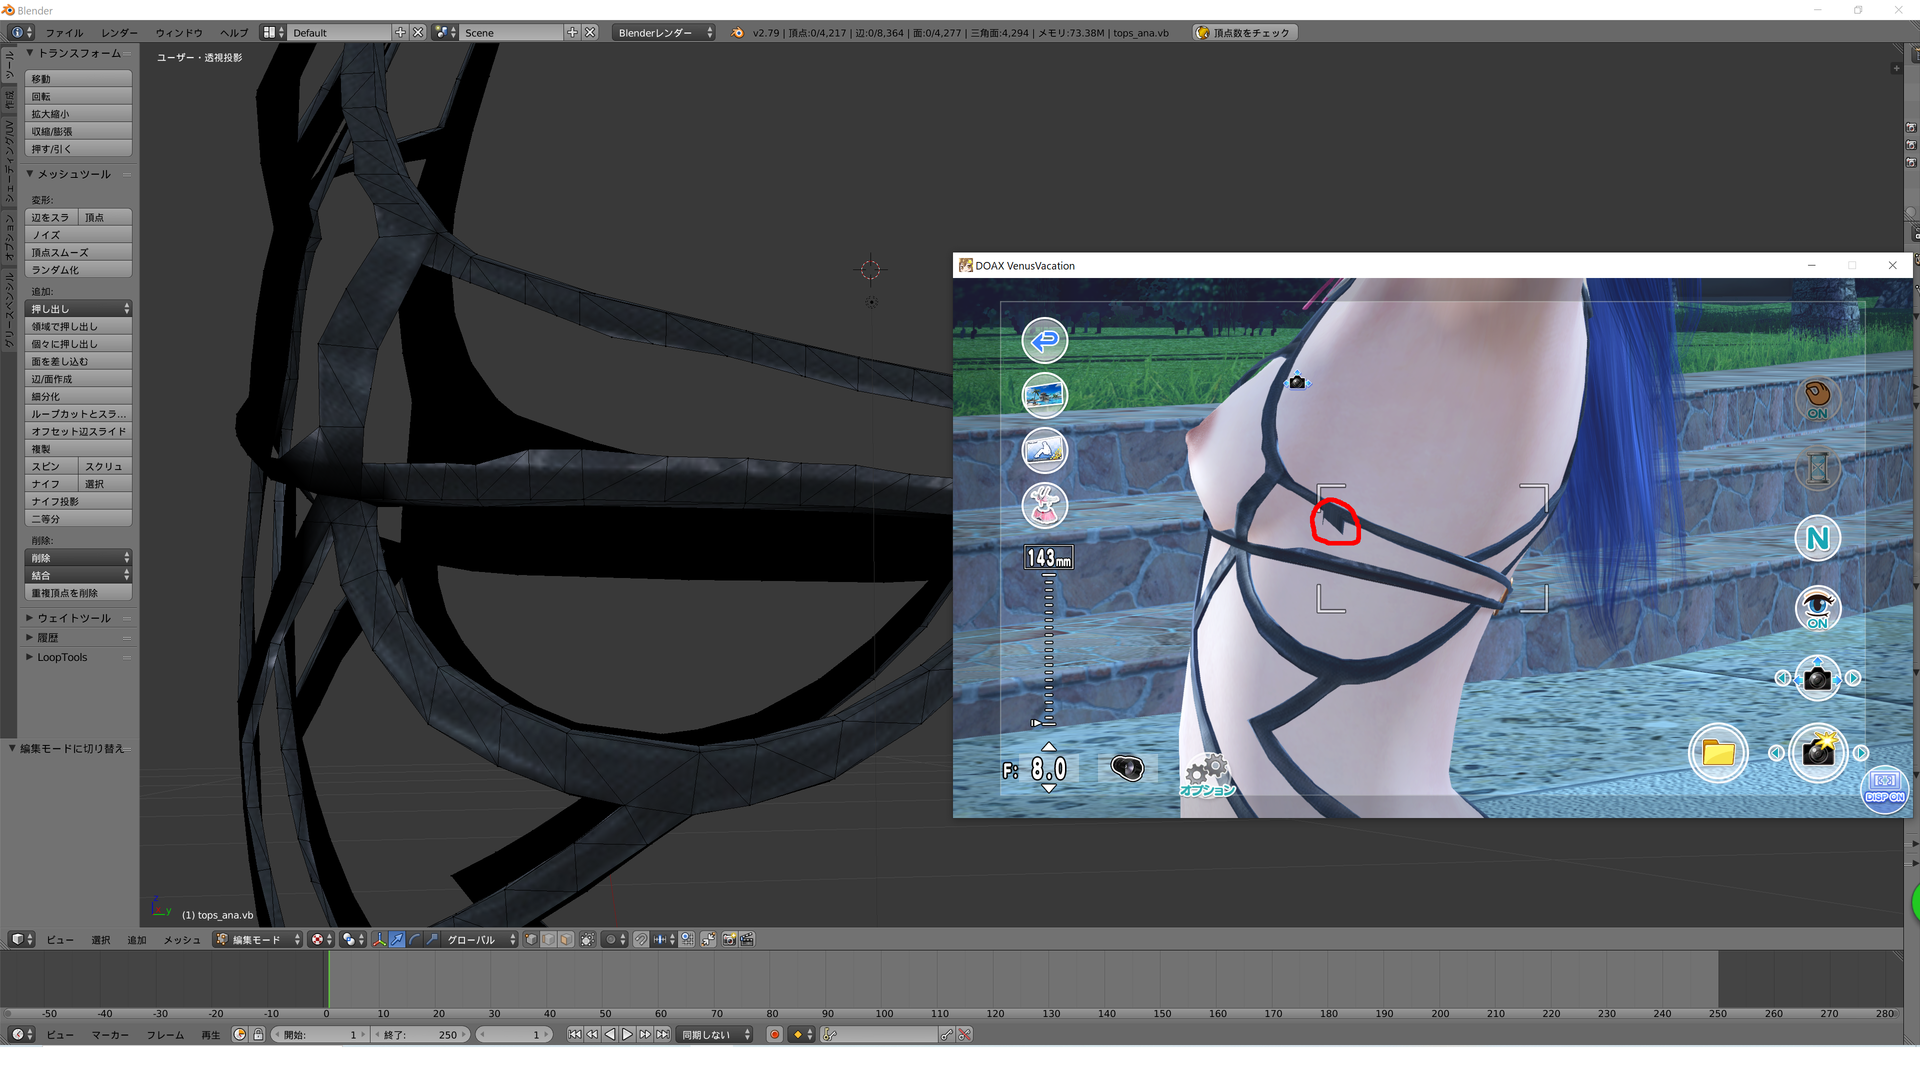Select face selection mode cube icon
The image size is (1920, 1080).
pyautogui.click(x=566, y=939)
